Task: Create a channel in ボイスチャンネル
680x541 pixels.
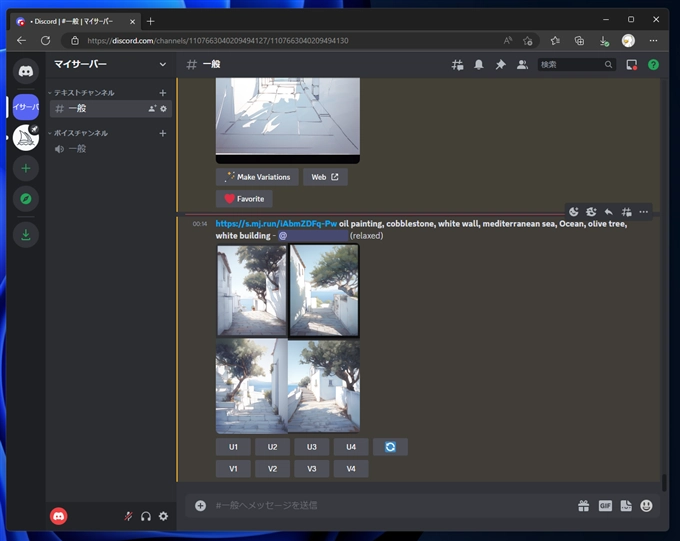Action: coord(163,133)
